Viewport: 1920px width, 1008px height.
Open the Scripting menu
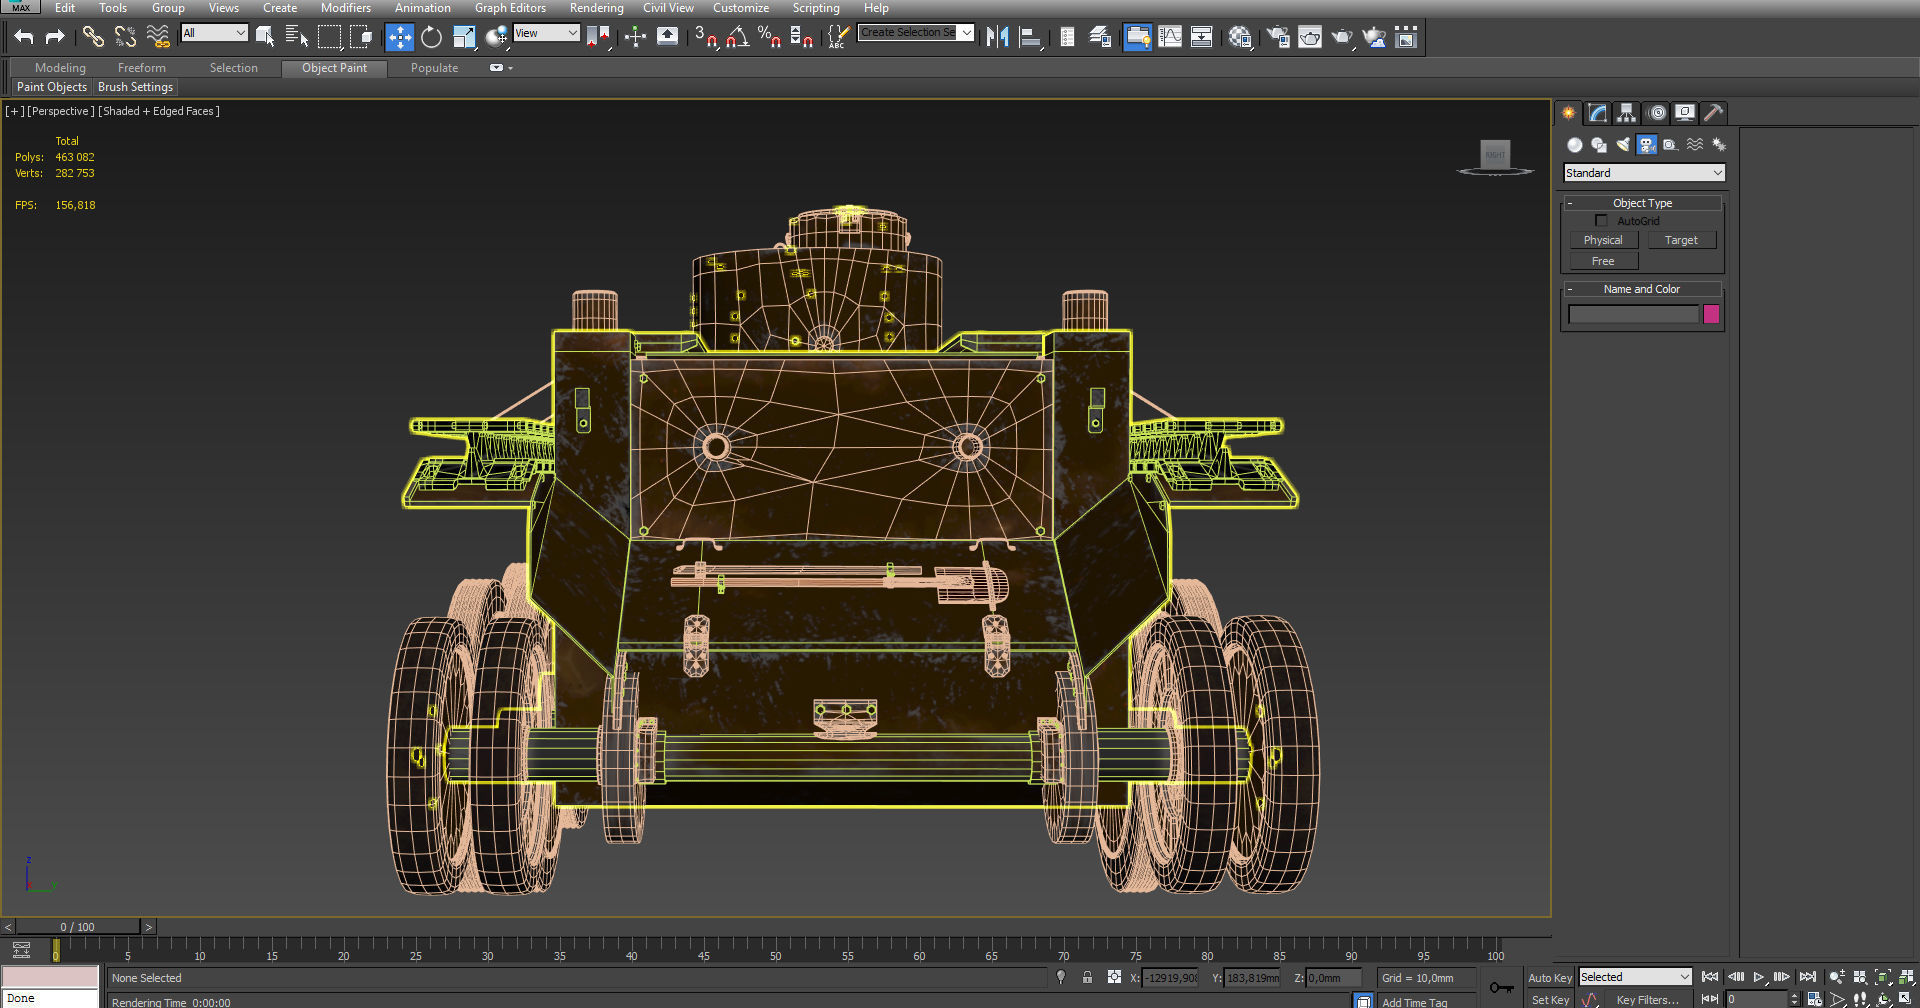(x=816, y=8)
